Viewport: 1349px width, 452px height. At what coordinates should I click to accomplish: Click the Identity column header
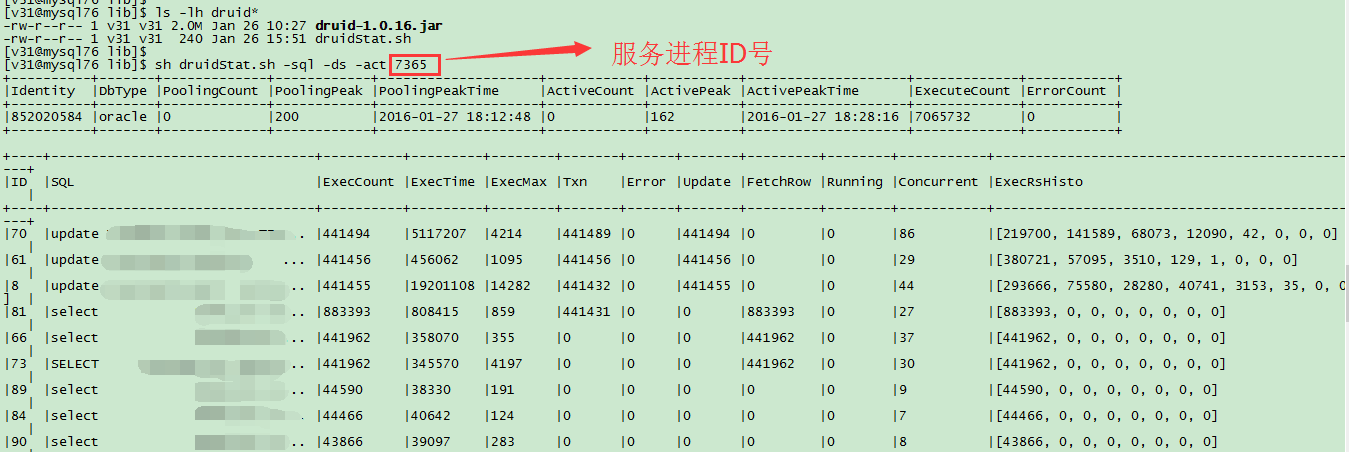[x=43, y=90]
